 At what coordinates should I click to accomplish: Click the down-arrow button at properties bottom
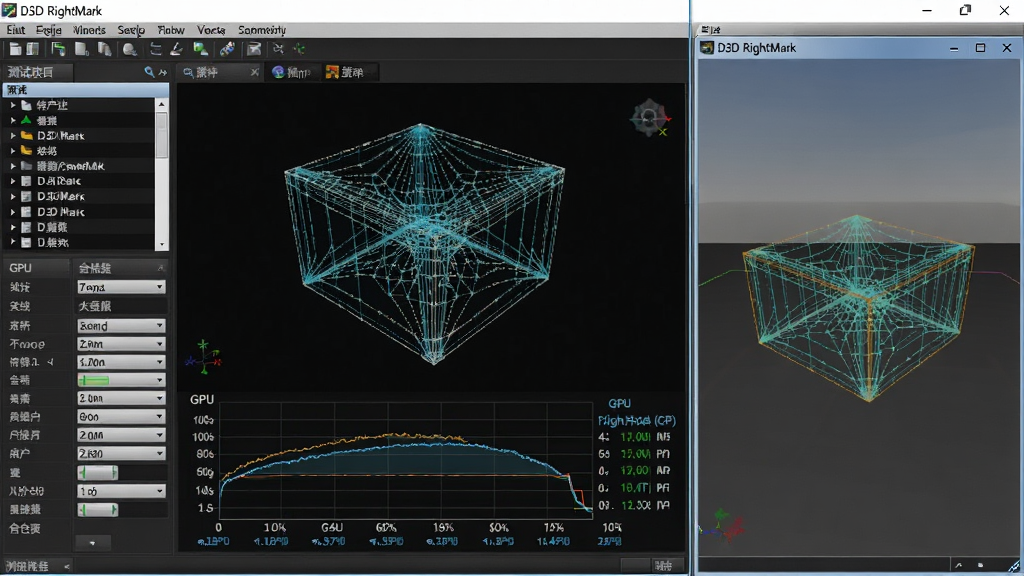tap(92, 543)
